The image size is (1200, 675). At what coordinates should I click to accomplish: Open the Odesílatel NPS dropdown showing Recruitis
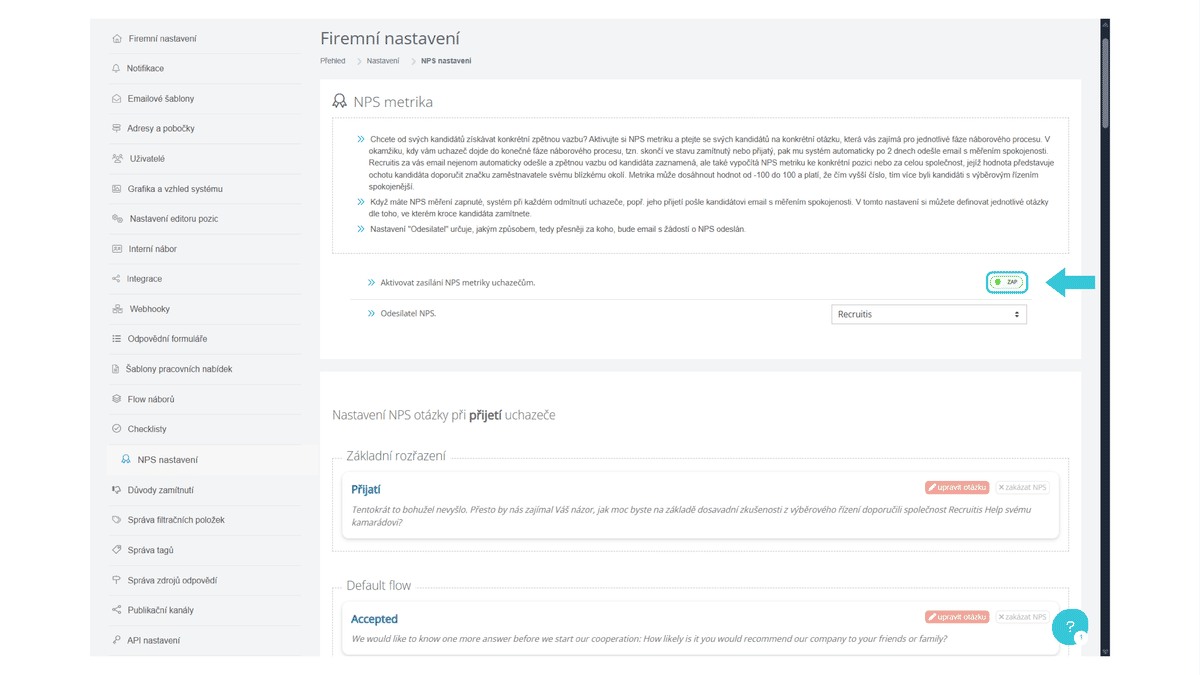[929, 314]
